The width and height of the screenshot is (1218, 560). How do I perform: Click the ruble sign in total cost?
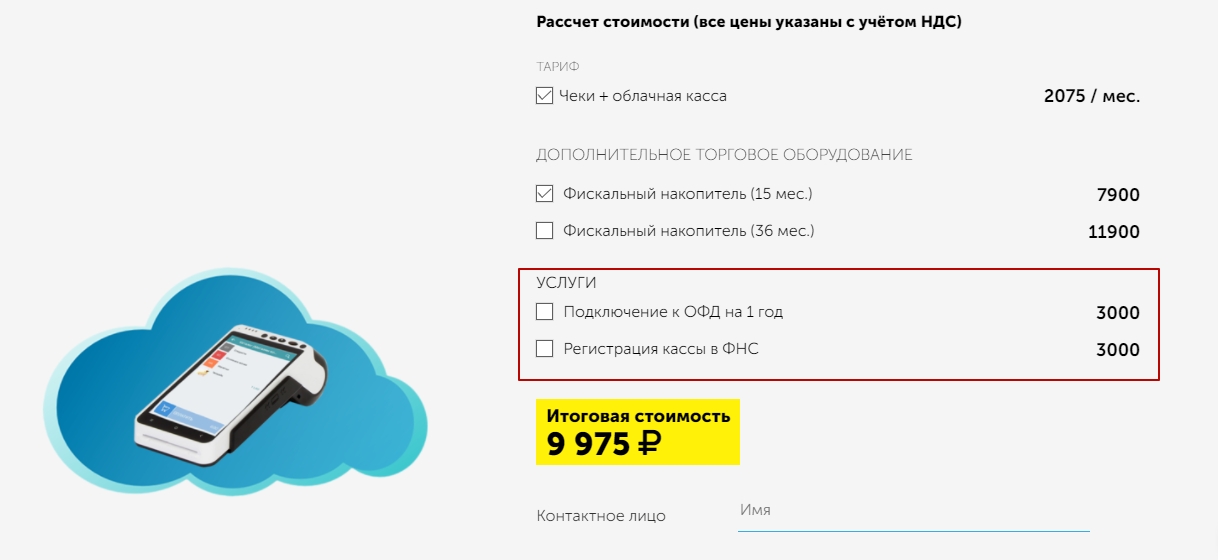point(648,443)
